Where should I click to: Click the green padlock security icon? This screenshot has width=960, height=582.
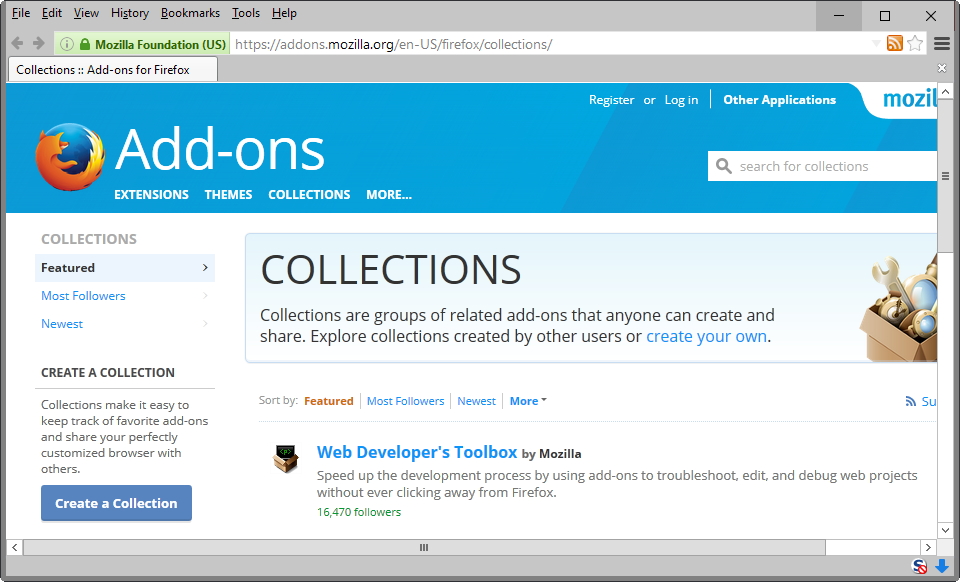point(85,44)
